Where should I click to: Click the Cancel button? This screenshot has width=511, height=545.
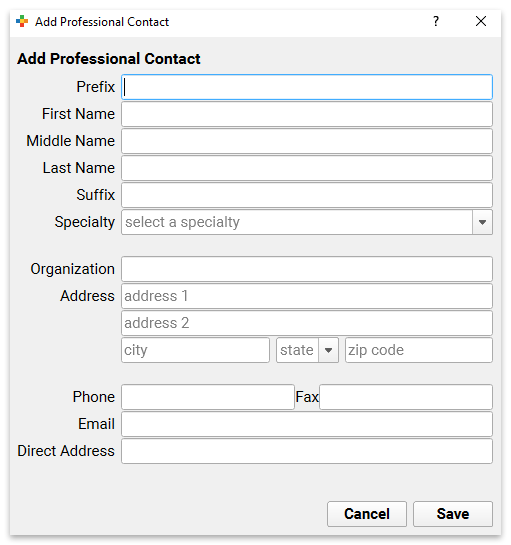pos(367,514)
